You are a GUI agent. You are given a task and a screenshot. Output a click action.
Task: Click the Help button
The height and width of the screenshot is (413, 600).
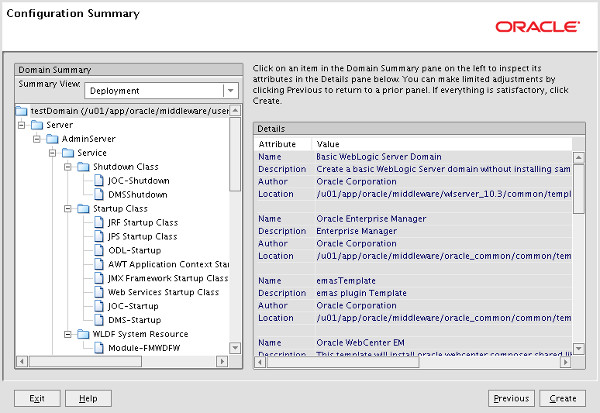tap(88, 398)
